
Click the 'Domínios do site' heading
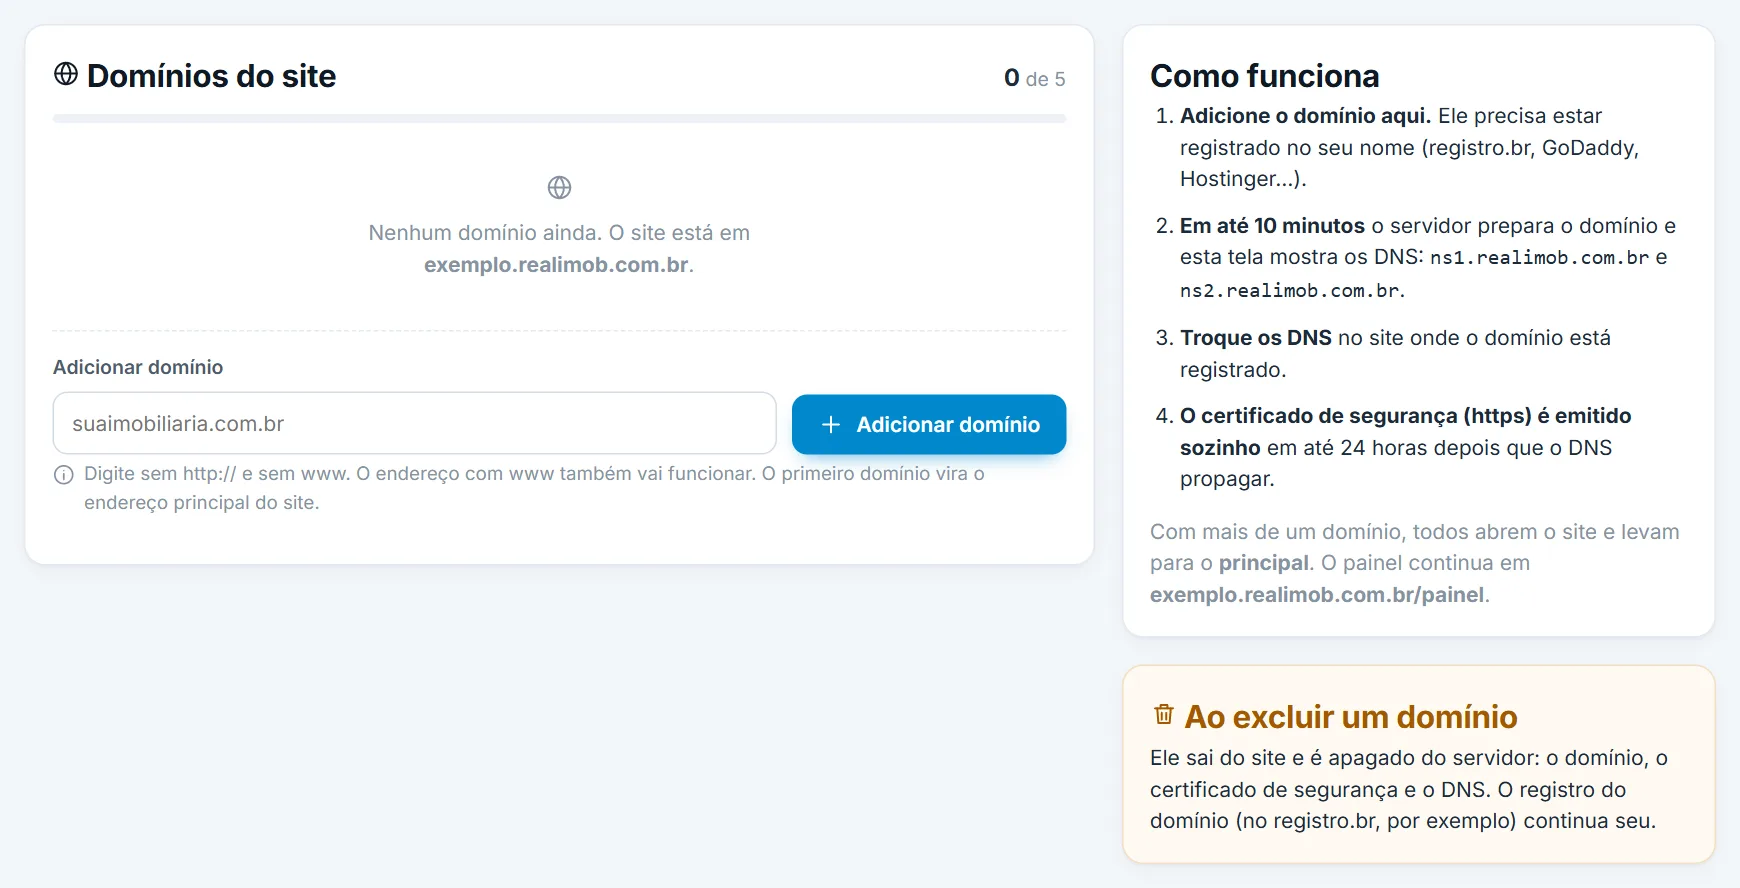(211, 76)
